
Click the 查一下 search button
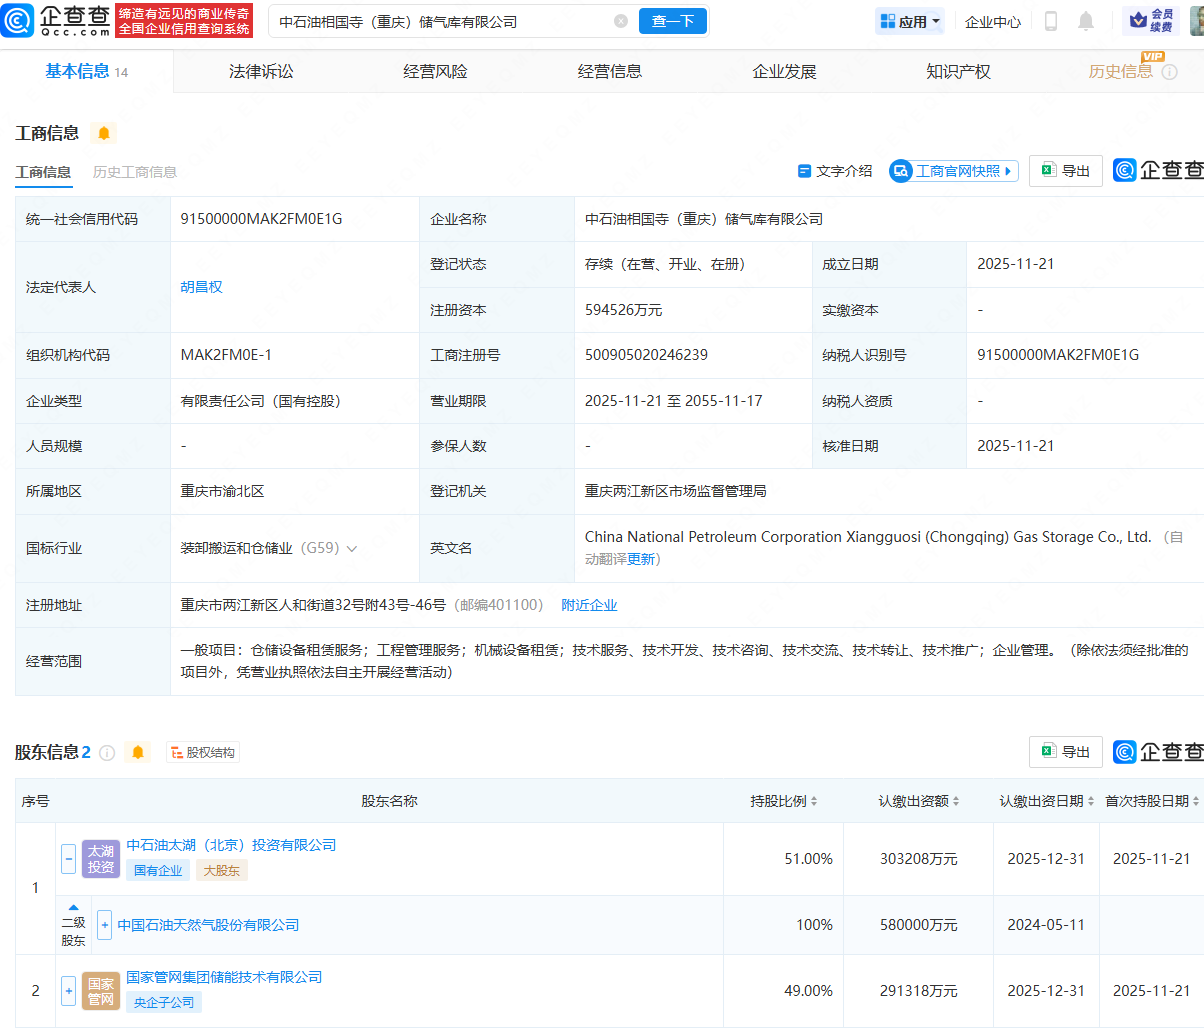[x=672, y=21]
